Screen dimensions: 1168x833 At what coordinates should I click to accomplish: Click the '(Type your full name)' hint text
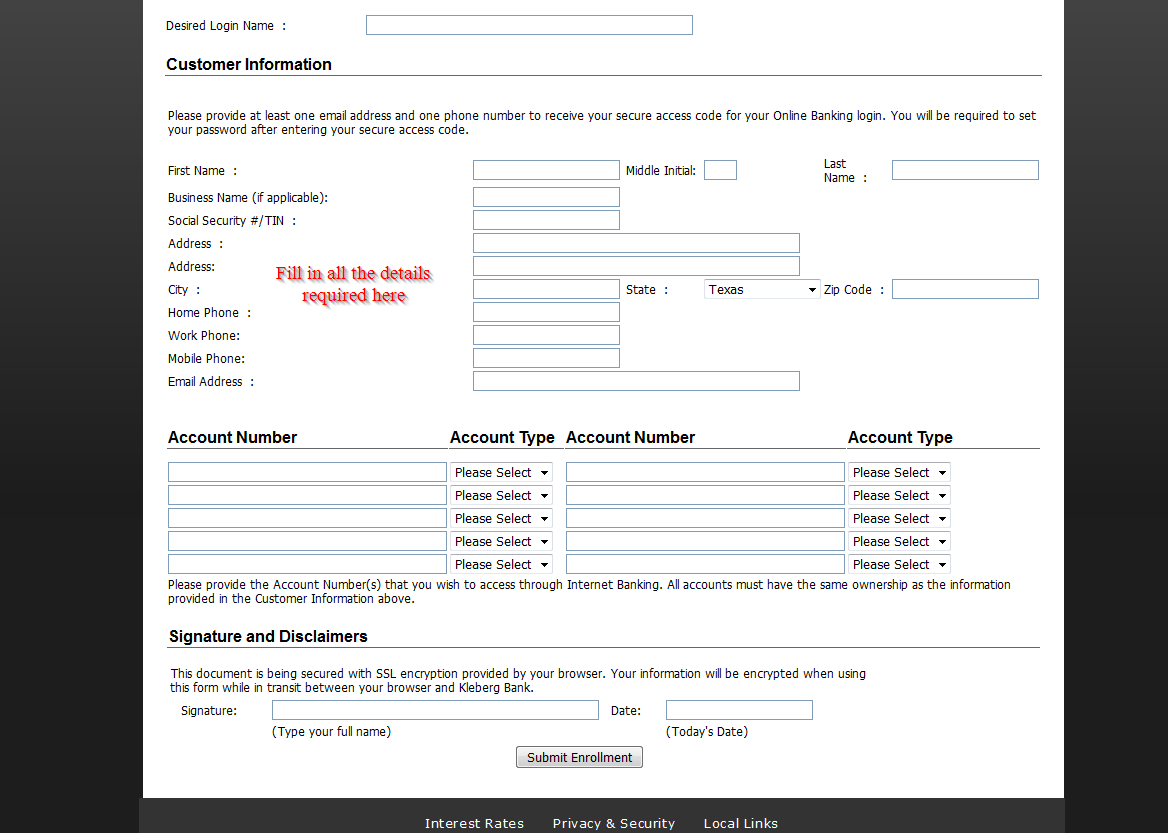(331, 732)
